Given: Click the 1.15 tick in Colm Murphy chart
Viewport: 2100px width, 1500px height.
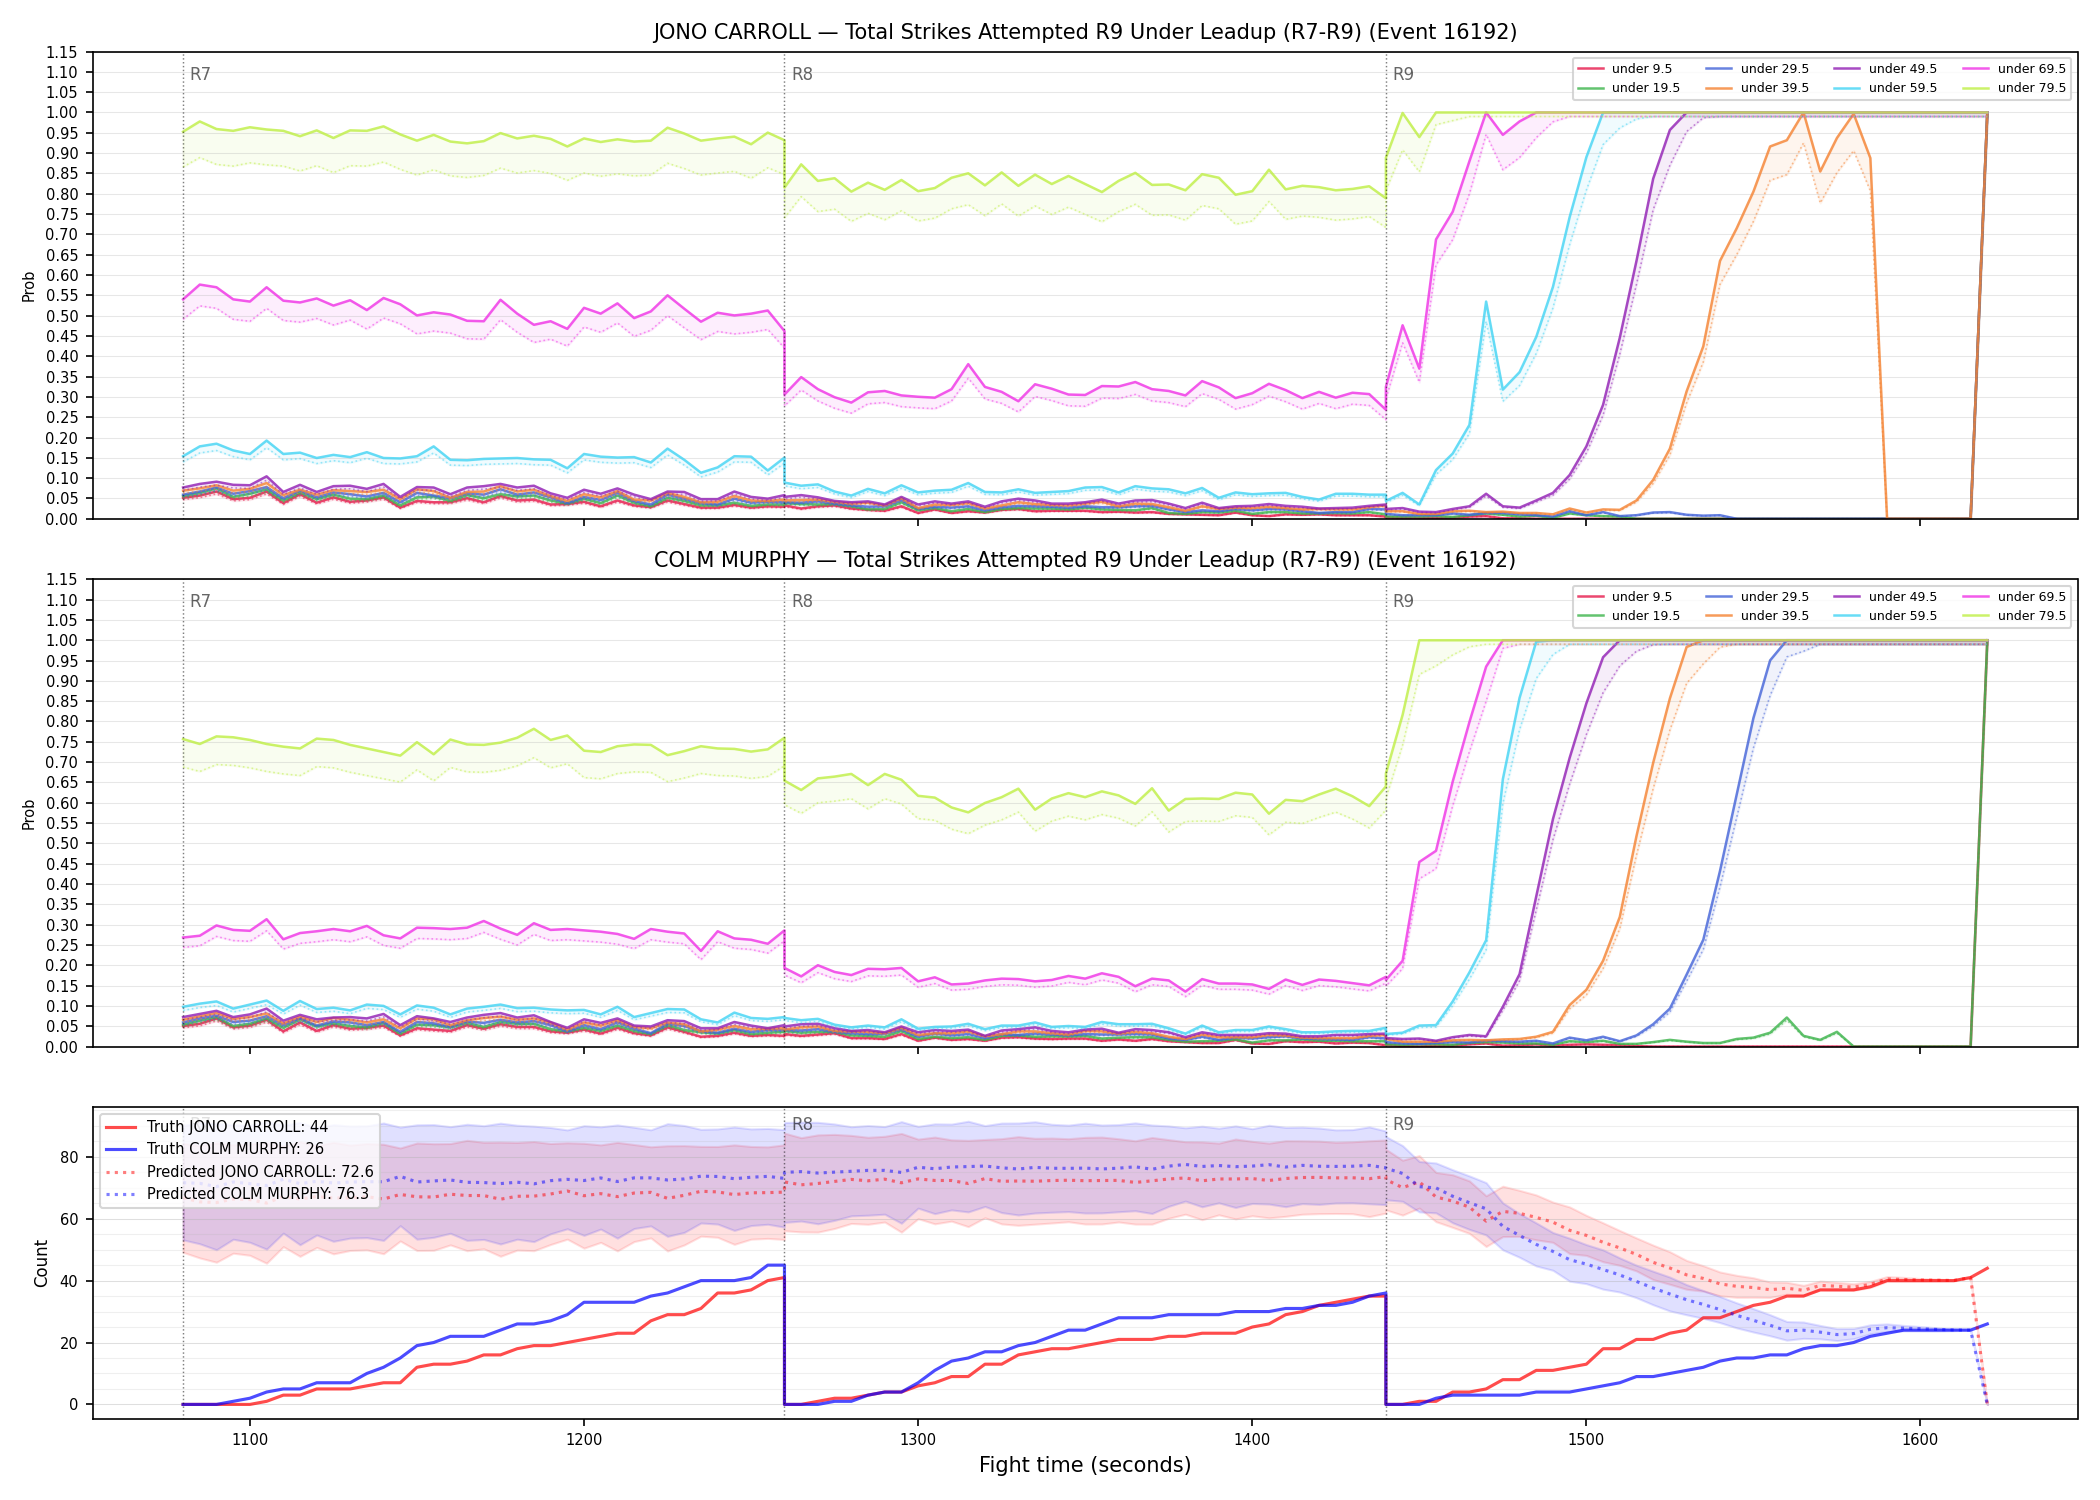Looking at the screenshot, I should point(61,580).
